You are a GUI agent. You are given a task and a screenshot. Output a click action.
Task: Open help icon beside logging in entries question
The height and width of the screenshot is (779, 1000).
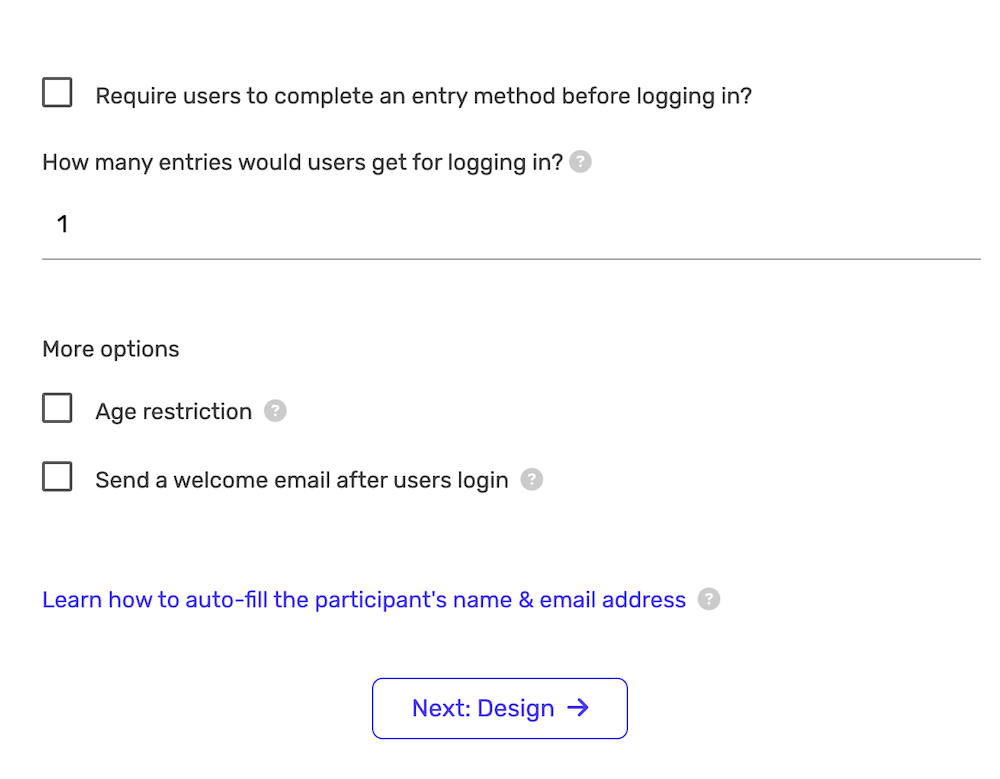(580, 162)
